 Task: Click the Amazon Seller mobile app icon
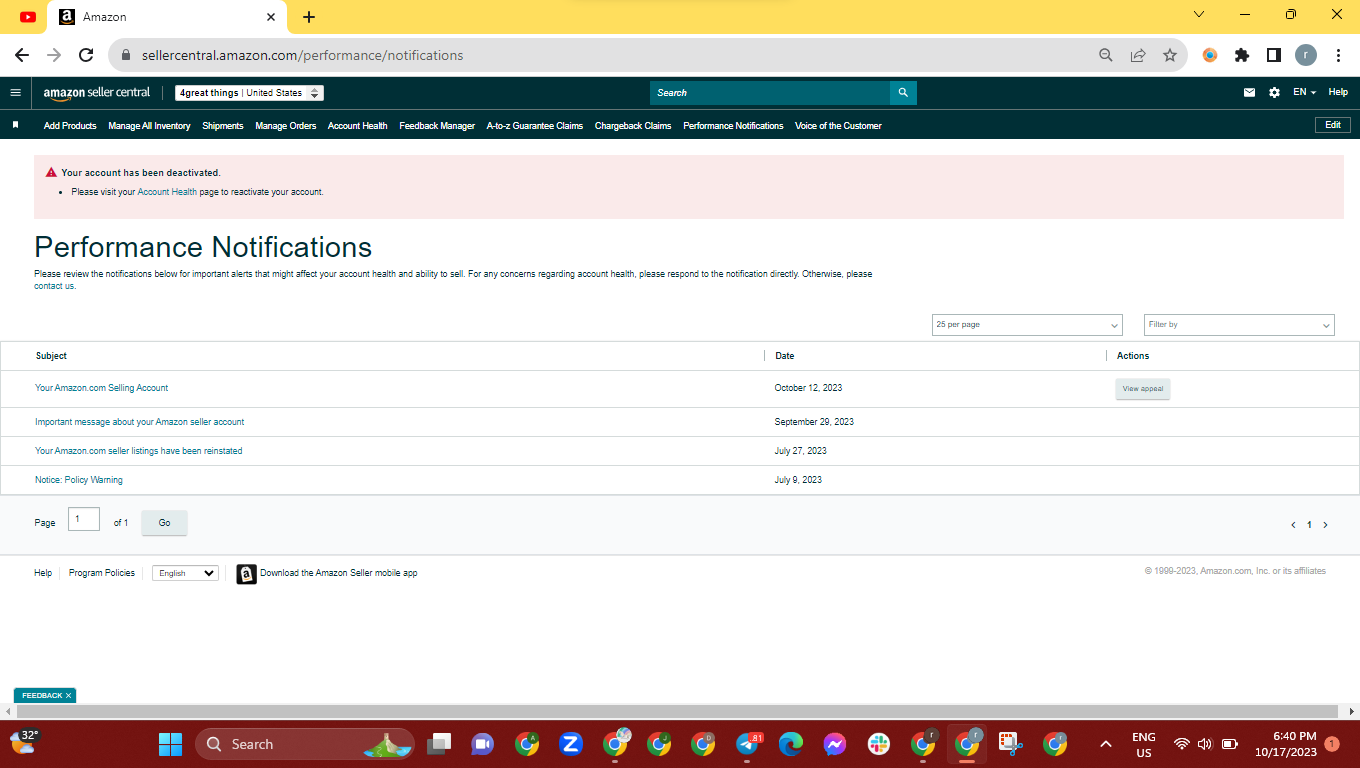pyautogui.click(x=247, y=574)
